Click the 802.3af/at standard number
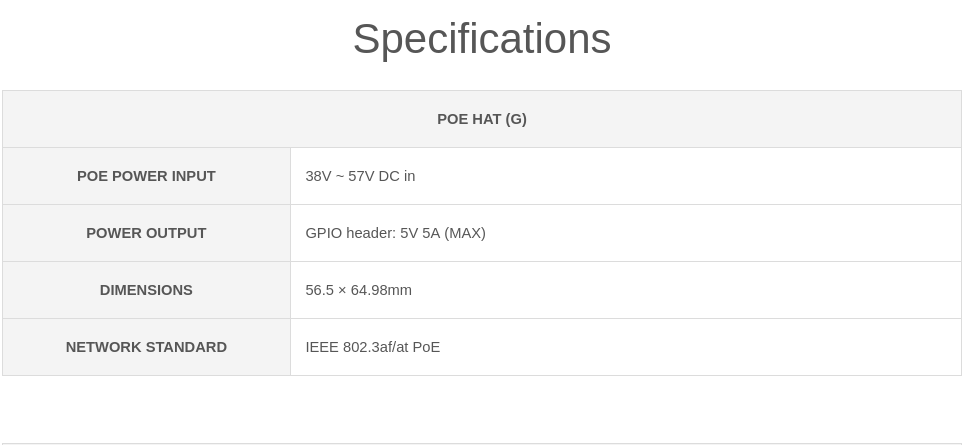 tap(376, 347)
